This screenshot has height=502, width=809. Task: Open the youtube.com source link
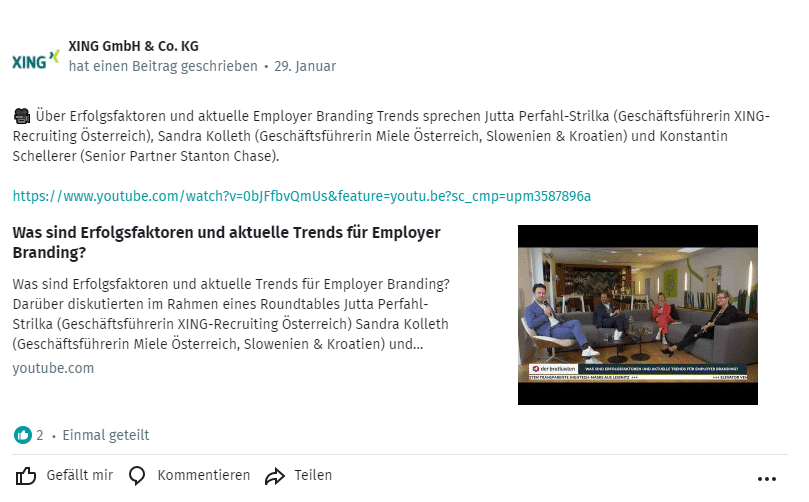[53, 368]
